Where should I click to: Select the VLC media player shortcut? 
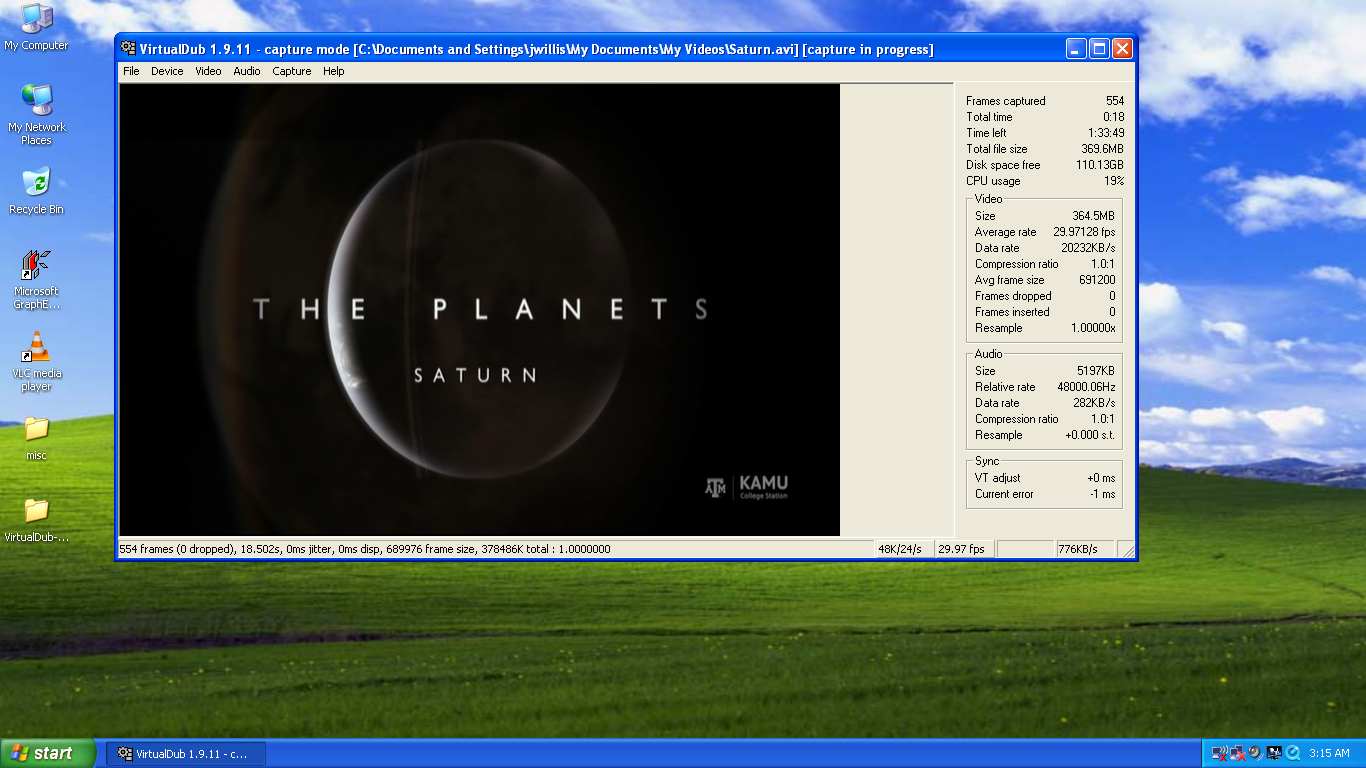pyautogui.click(x=36, y=362)
